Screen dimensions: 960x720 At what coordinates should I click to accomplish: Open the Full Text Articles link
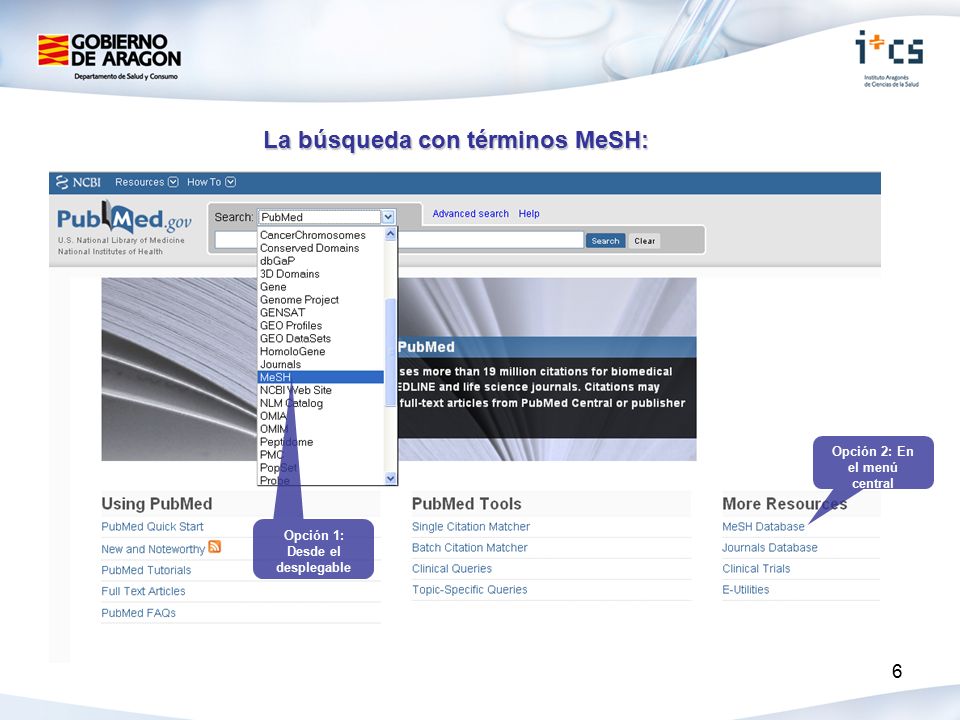[143, 591]
